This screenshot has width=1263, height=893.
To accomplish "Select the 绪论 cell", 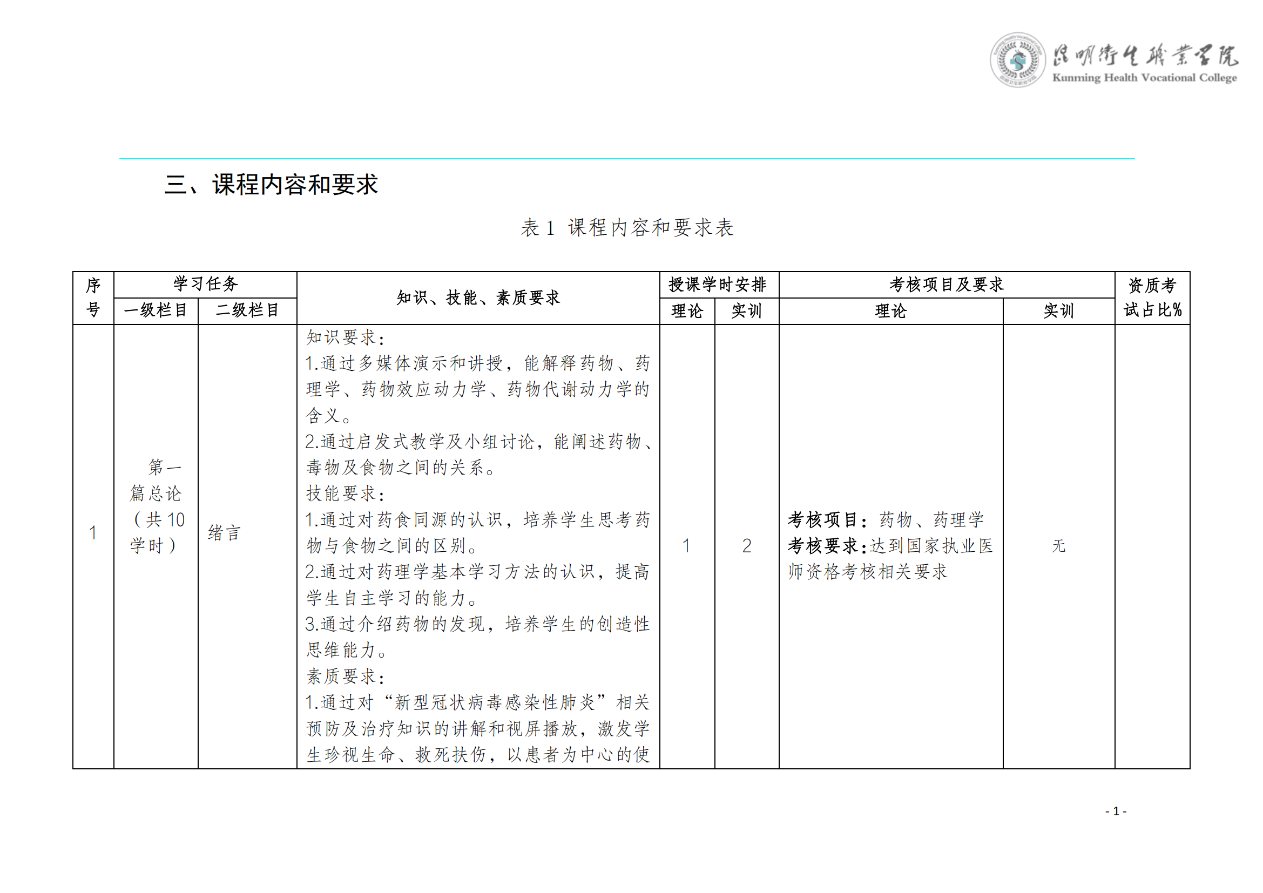I will coord(225,533).
